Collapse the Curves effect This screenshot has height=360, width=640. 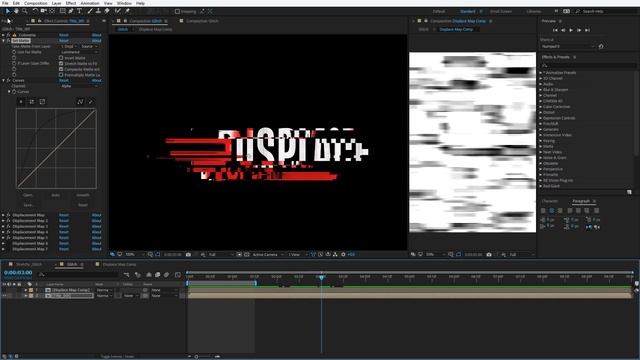pyautogui.click(x=4, y=80)
